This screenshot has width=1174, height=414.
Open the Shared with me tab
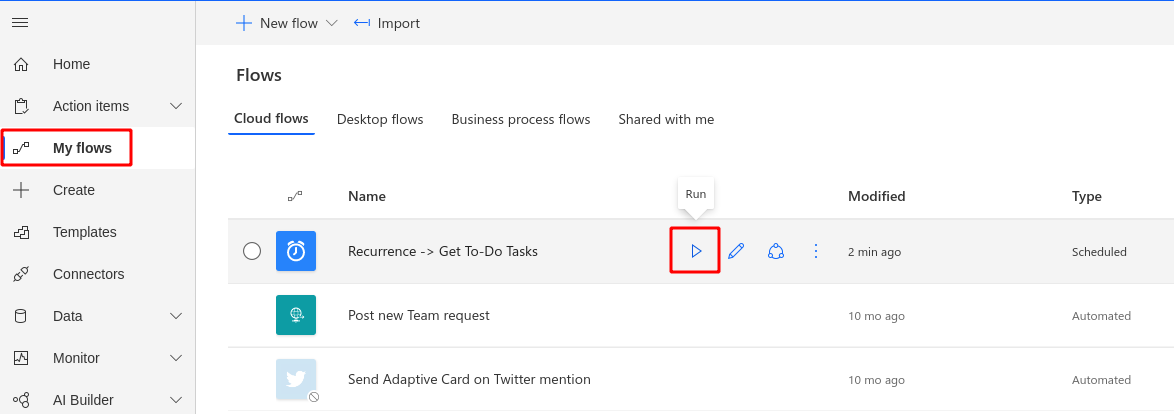(x=666, y=119)
